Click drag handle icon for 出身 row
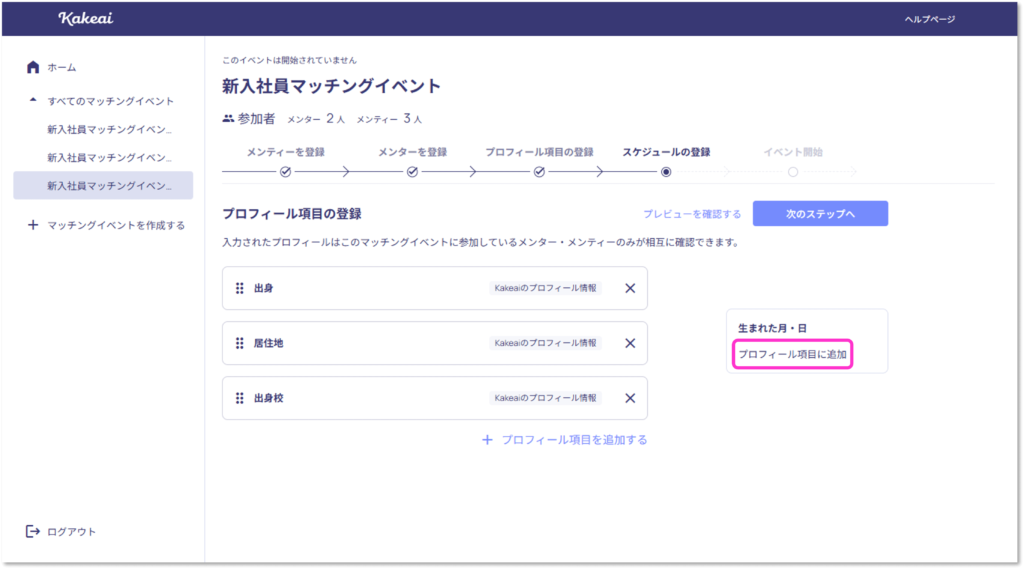 [240, 288]
